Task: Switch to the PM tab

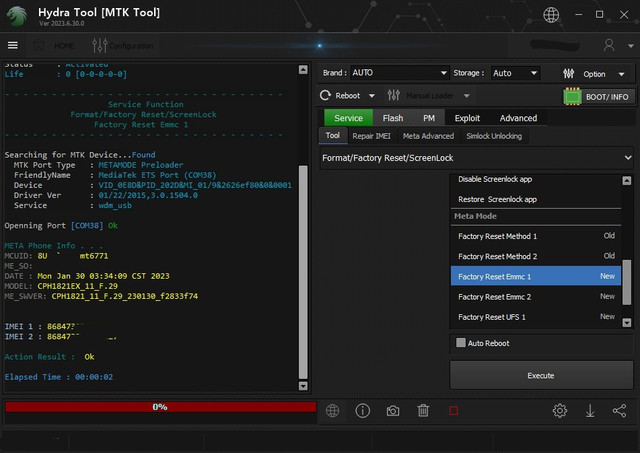Action: pos(429,118)
